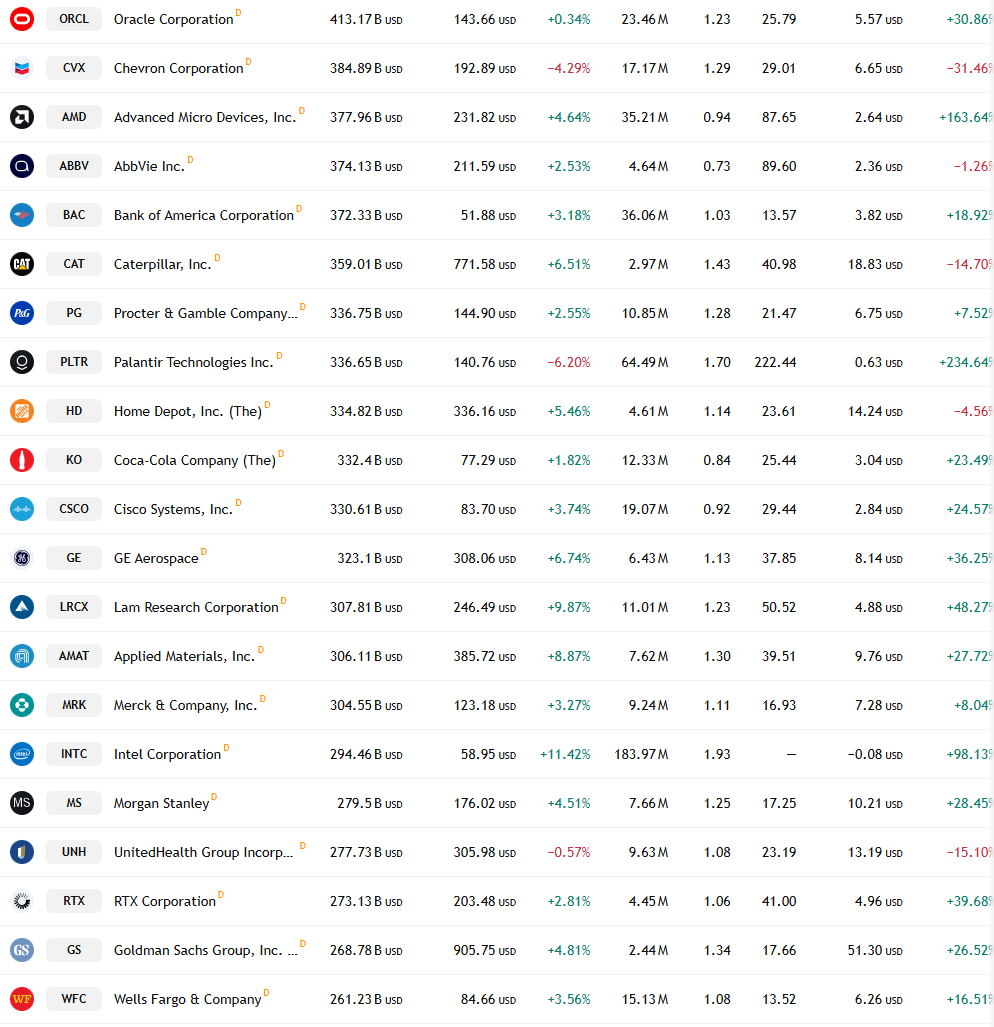Click the Bank of America logo icon
This screenshot has height=1027, width=994.
coord(22,215)
